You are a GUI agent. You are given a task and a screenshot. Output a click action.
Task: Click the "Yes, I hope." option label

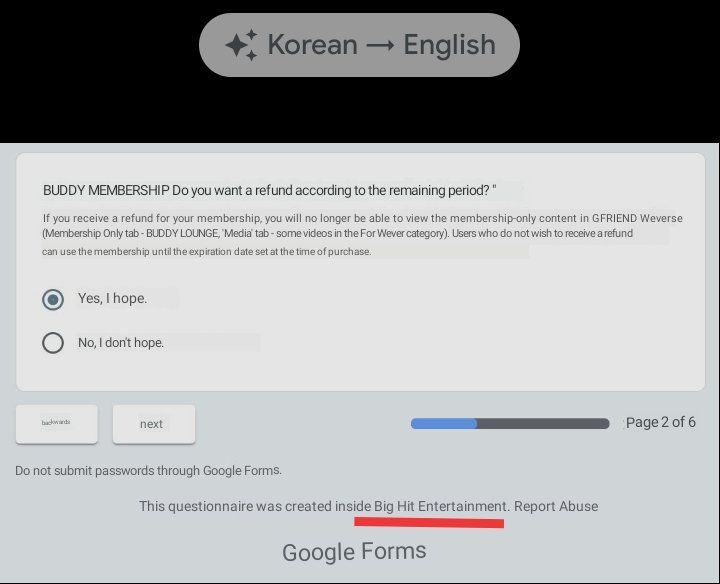coord(112,299)
